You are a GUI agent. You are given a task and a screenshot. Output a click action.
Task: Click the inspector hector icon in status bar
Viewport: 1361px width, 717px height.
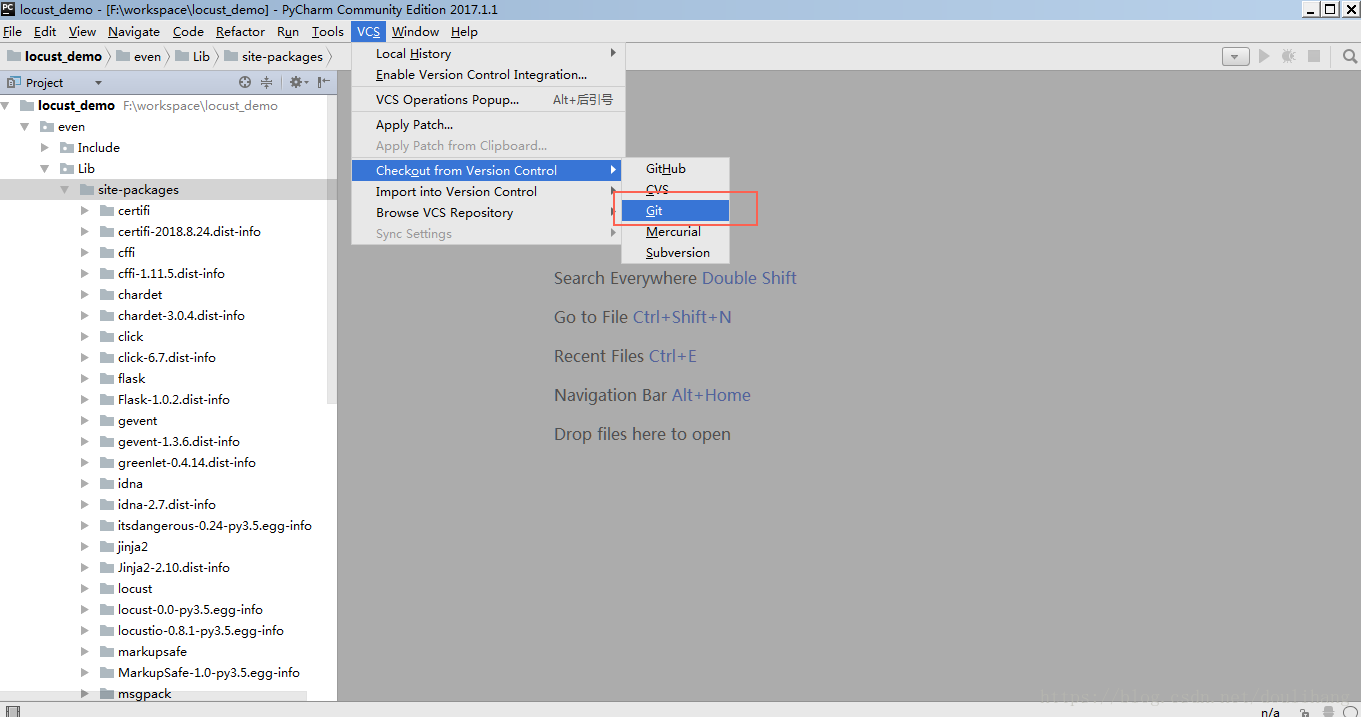tap(1329, 712)
